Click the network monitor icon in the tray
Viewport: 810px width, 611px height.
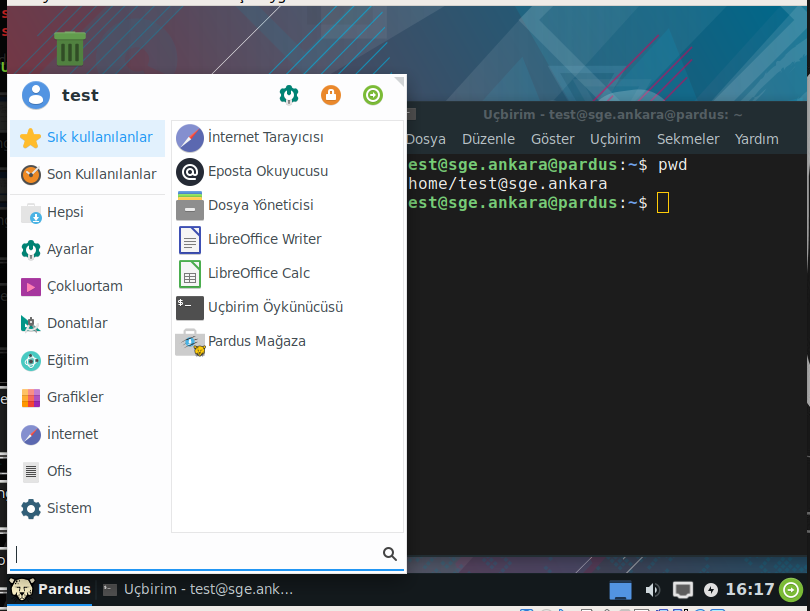(x=682, y=590)
